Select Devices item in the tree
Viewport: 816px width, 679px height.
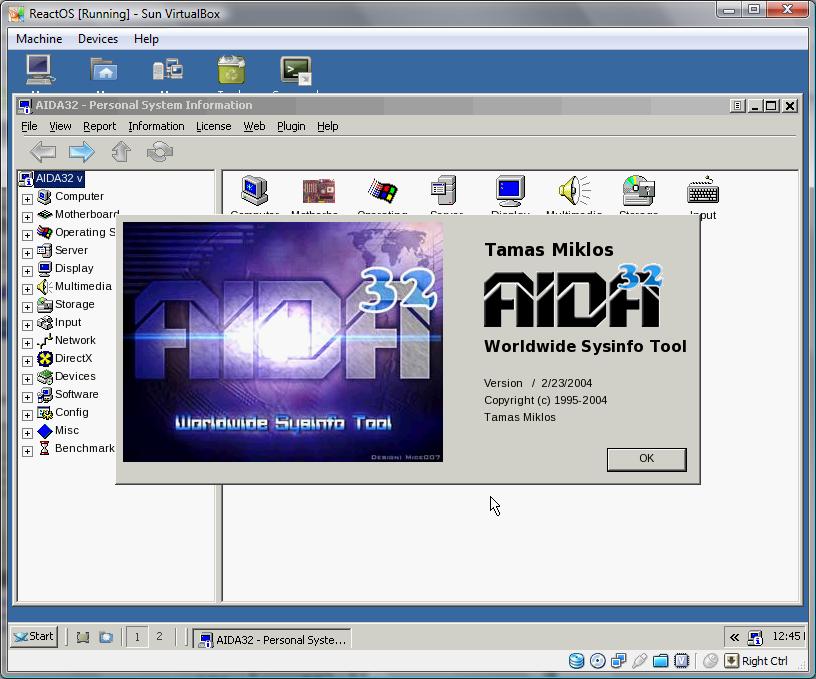click(75, 376)
